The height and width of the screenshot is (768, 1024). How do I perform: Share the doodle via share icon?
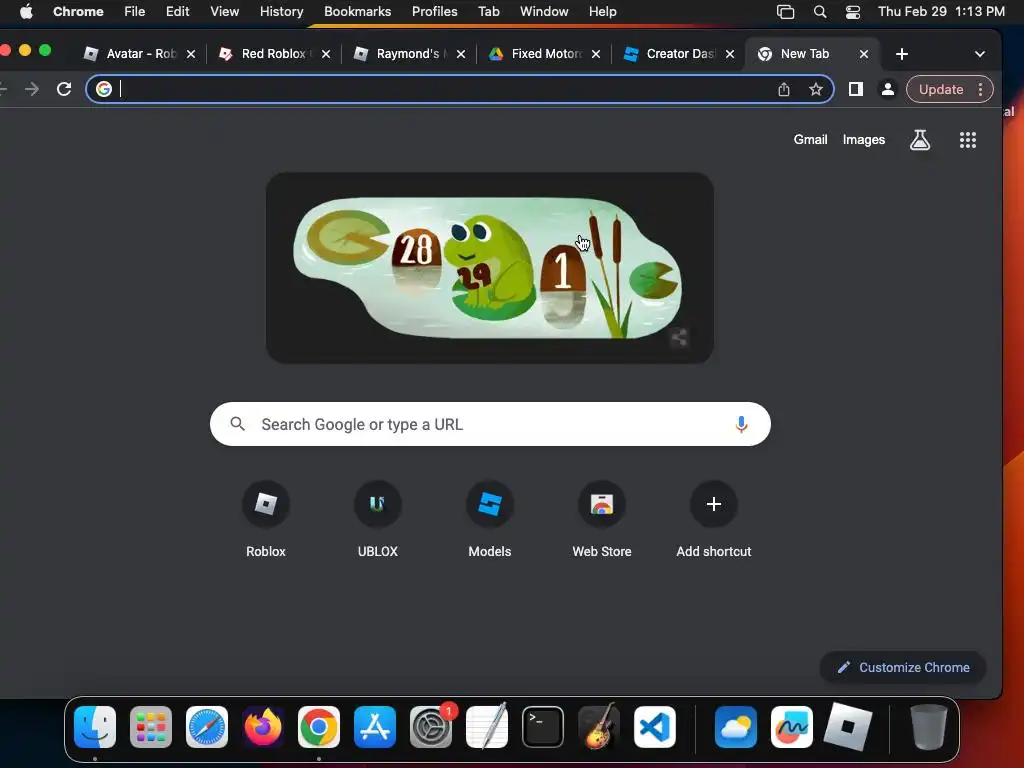pos(679,338)
